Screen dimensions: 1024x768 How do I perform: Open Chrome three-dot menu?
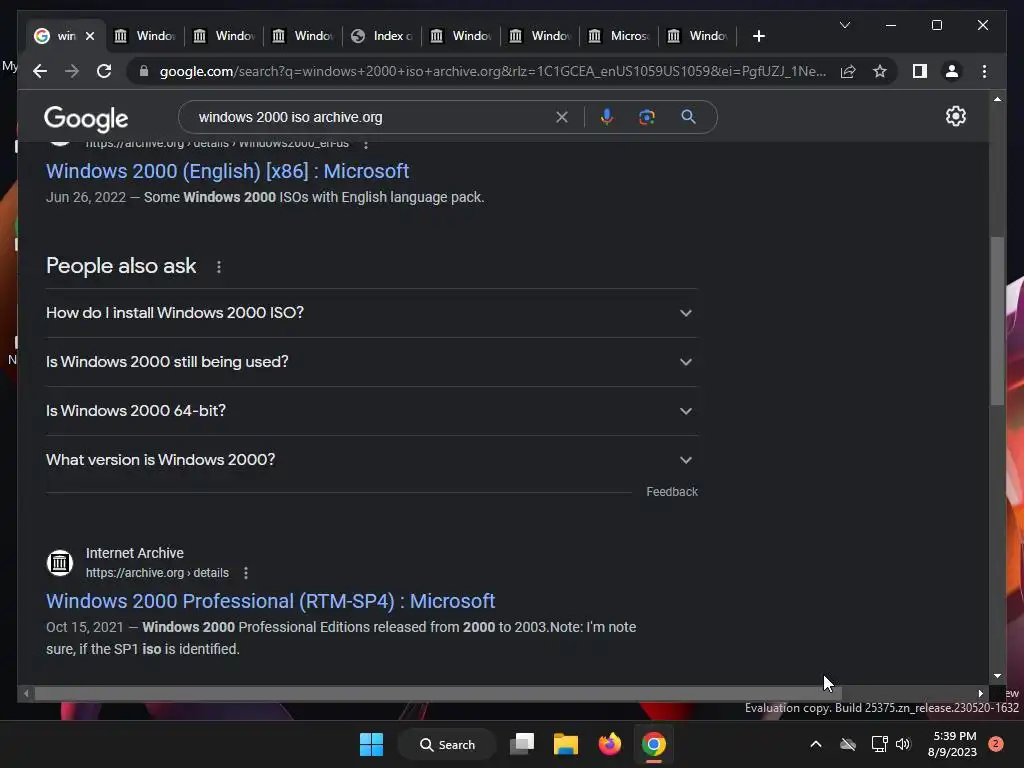pos(984,71)
